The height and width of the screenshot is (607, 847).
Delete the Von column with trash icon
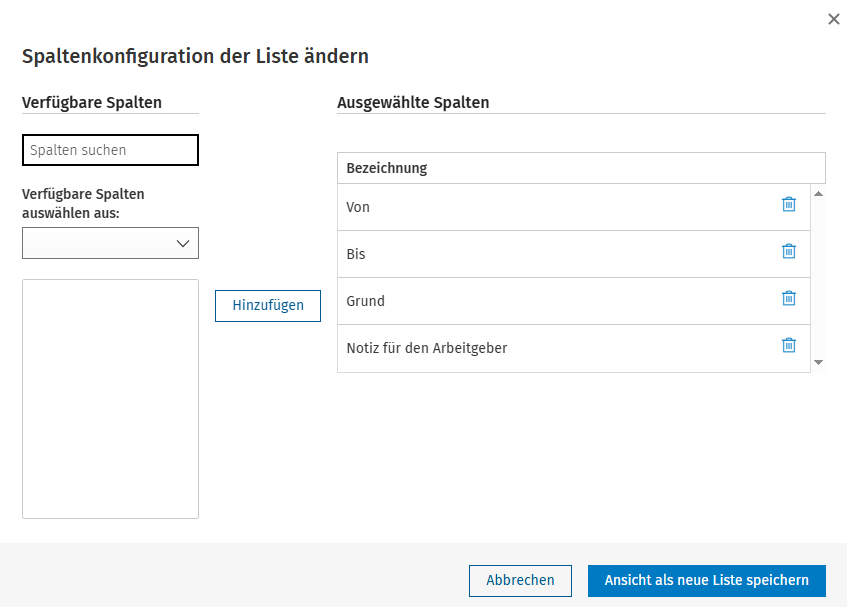(789, 204)
